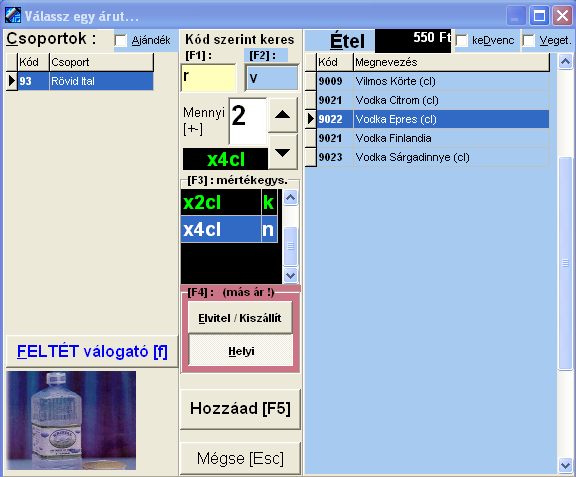Viewport: 576px width, 477px height.
Task: Enable the keDvenc checkbox
Action: (461, 40)
